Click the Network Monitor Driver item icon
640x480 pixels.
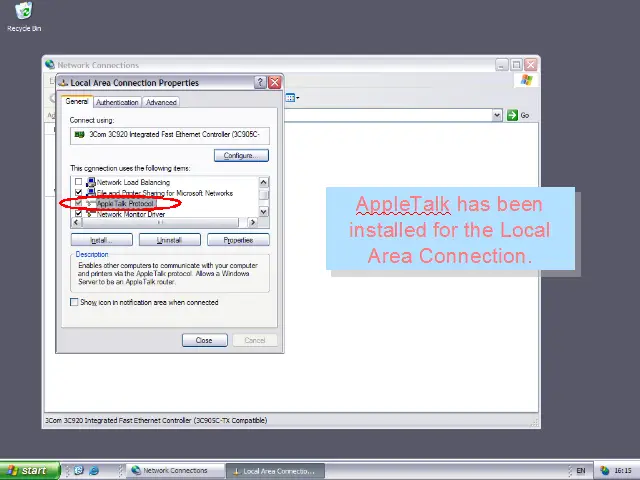[91, 213]
